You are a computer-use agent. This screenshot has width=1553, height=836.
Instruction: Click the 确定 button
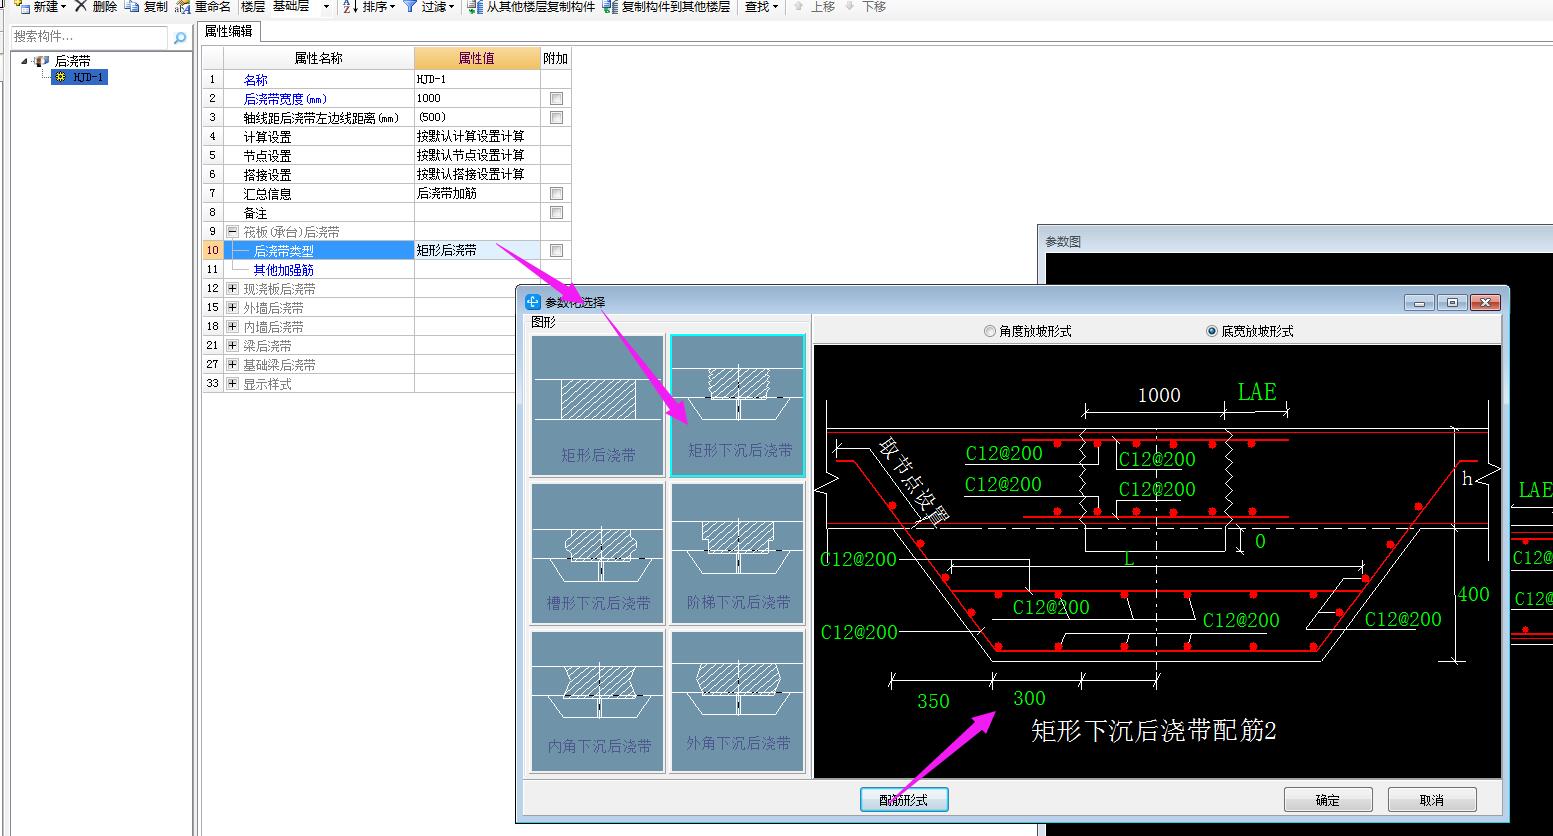1327,800
